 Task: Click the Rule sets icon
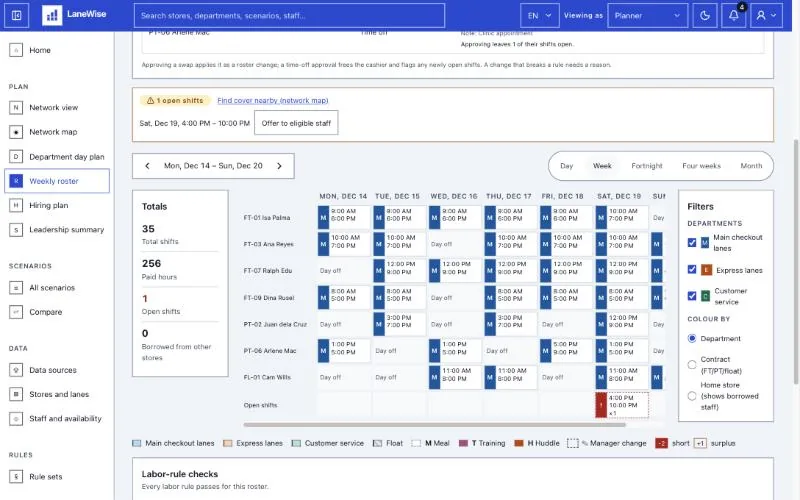(16, 477)
